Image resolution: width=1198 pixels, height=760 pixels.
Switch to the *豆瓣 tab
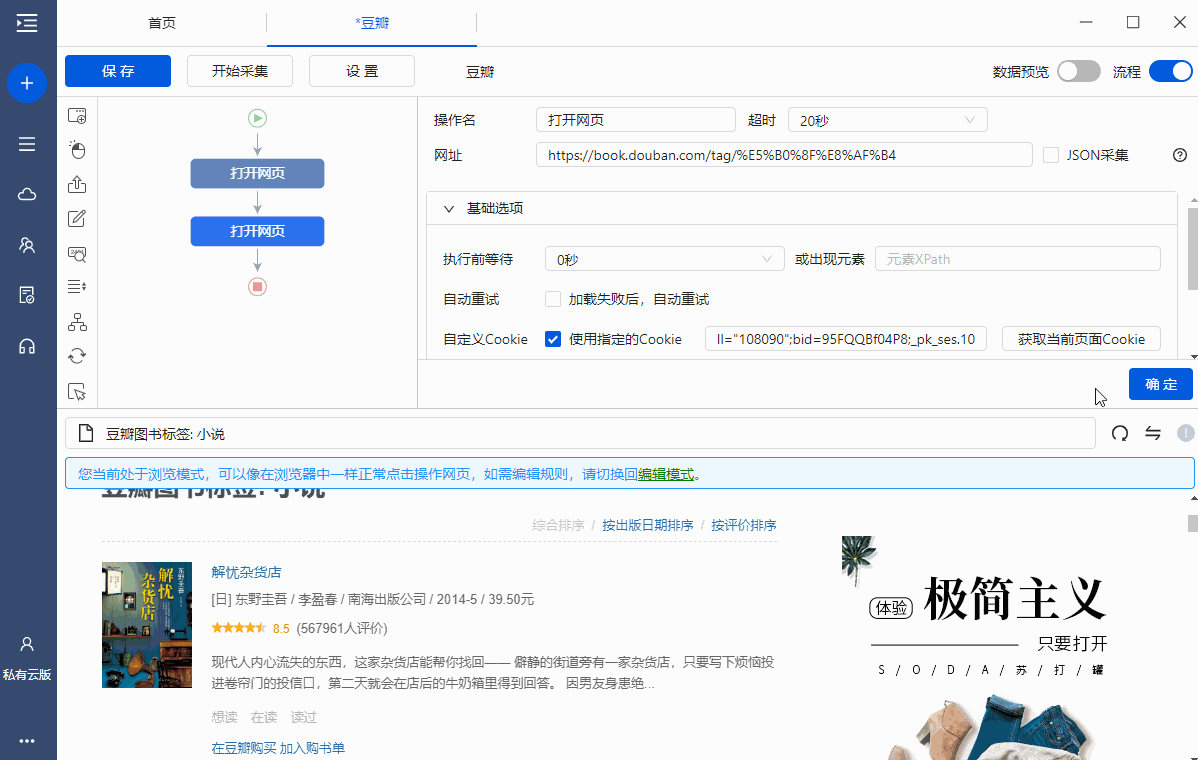(372, 23)
